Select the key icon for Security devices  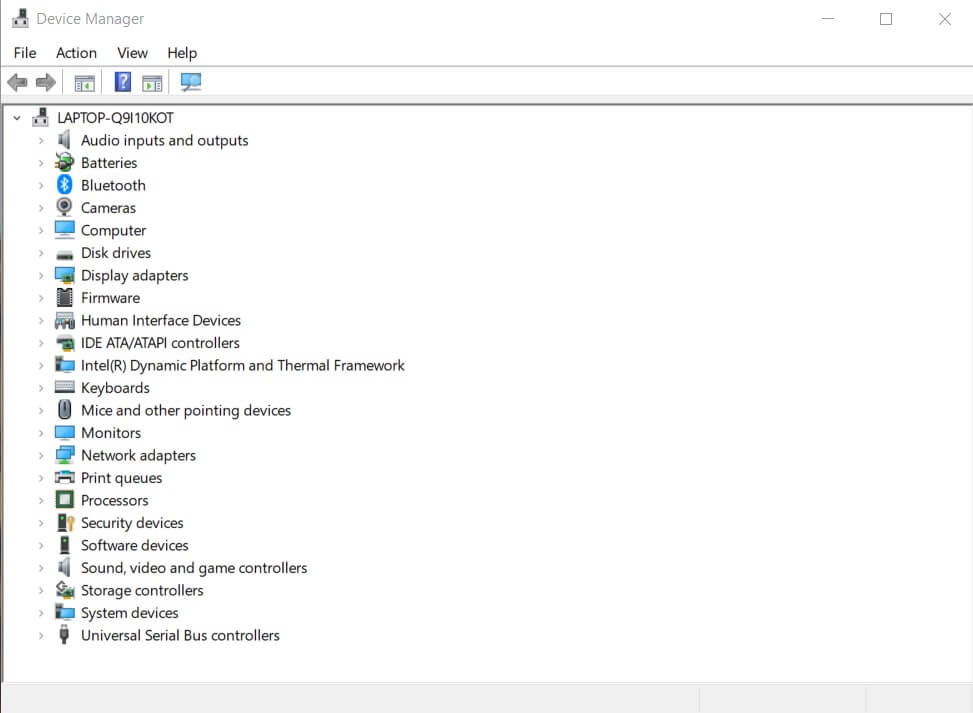[x=65, y=522]
